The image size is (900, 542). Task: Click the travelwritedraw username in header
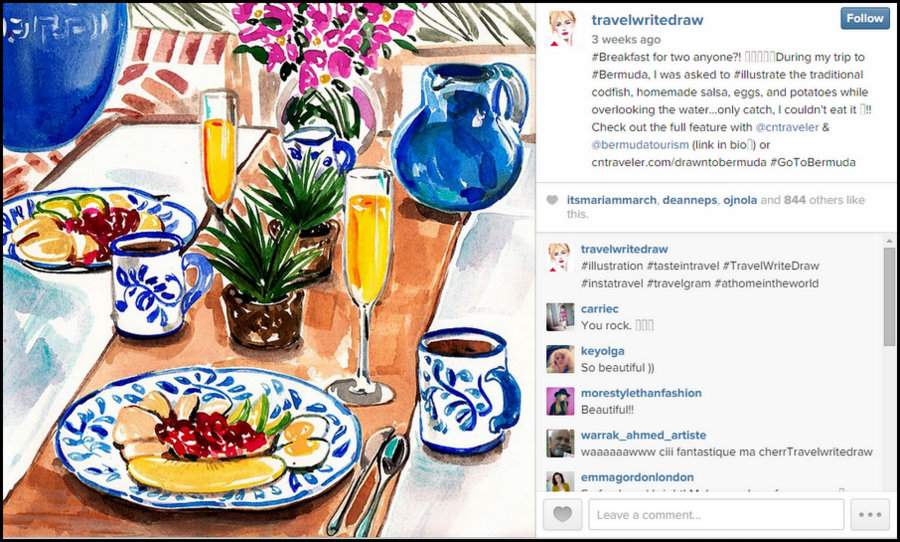coord(647,20)
